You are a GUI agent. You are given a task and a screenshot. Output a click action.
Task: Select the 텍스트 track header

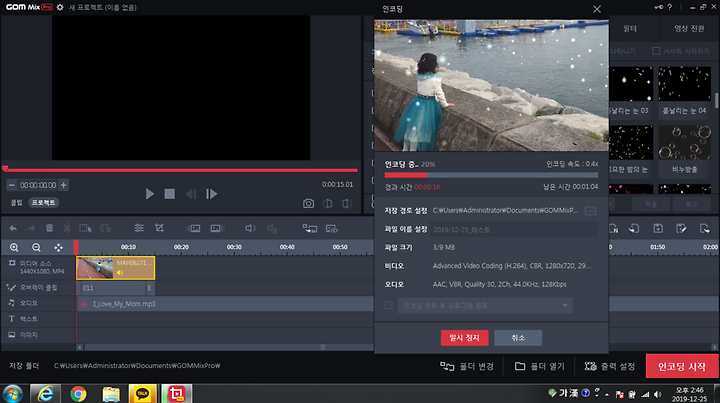pyautogui.click(x=39, y=319)
